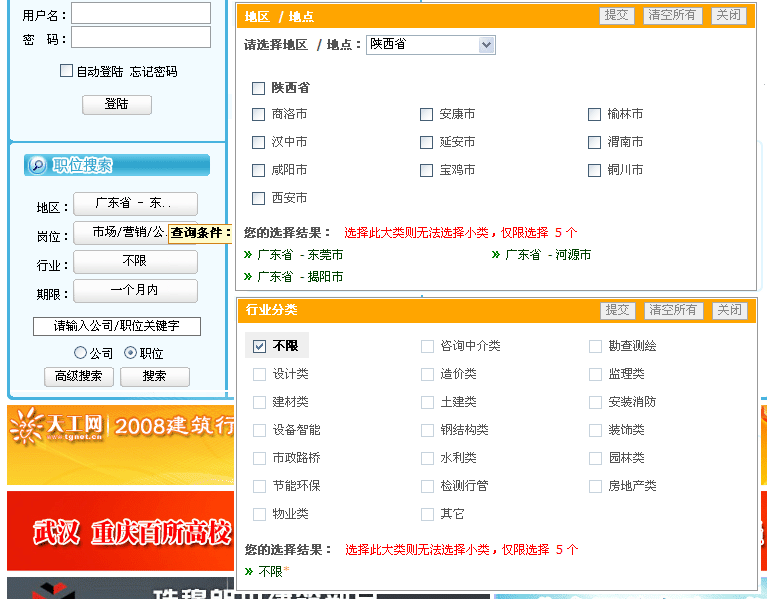Select the 职位 radio button
Viewport: 767px width, 599px height.
coord(130,353)
